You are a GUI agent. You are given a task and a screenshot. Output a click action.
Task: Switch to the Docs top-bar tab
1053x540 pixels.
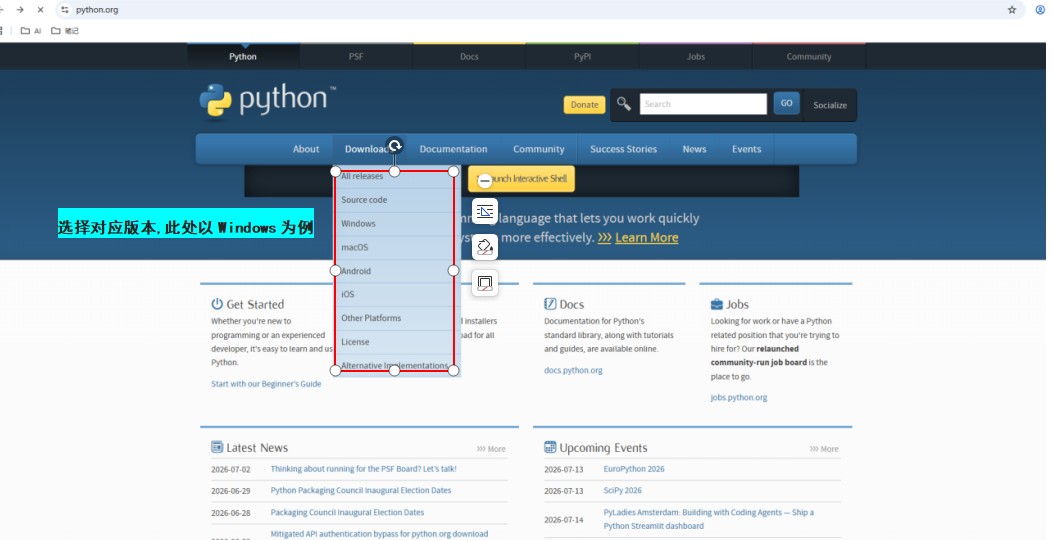coord(469,56)
